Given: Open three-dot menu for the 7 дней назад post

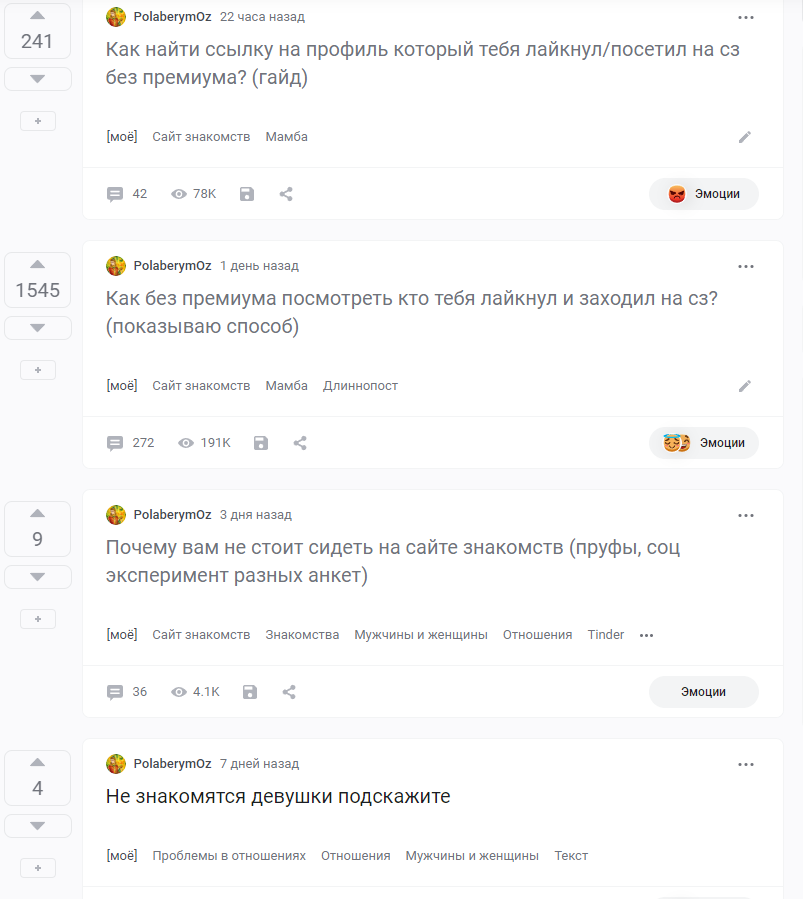Looking at the screenshot, I should (746, 764).
